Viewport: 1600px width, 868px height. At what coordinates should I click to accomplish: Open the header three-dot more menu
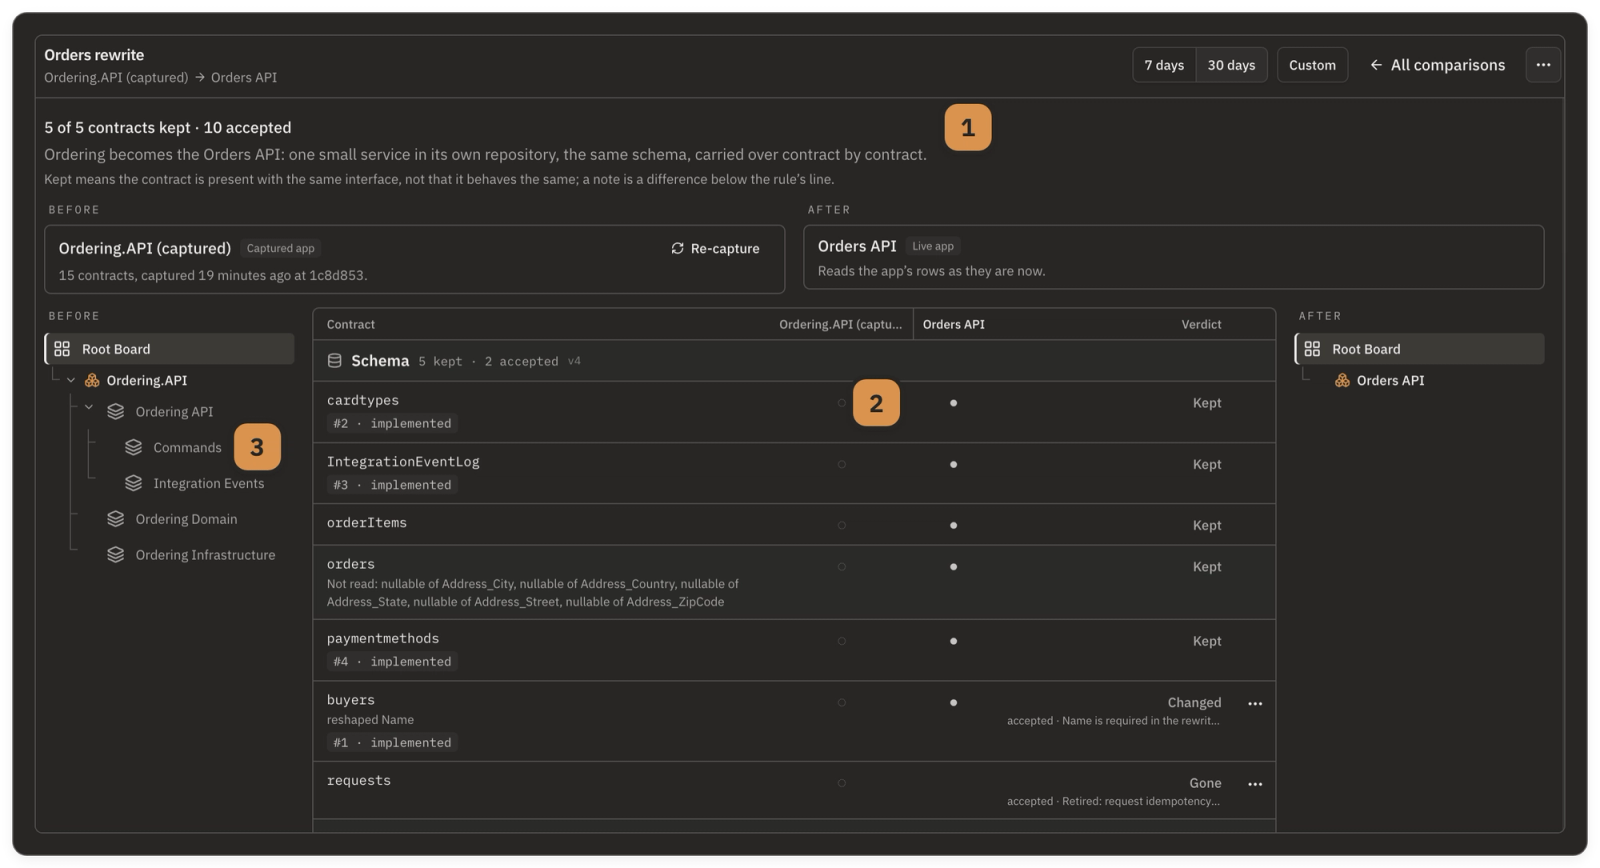coord(1543,65)
